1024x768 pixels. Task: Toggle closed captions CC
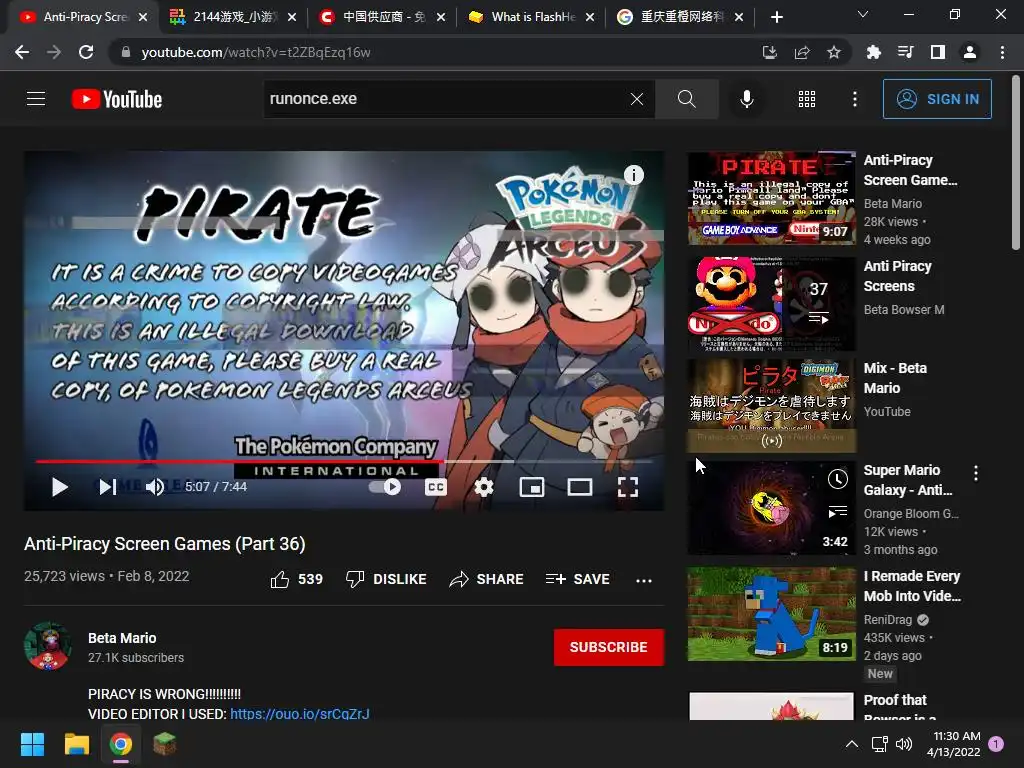click(436, 487)
